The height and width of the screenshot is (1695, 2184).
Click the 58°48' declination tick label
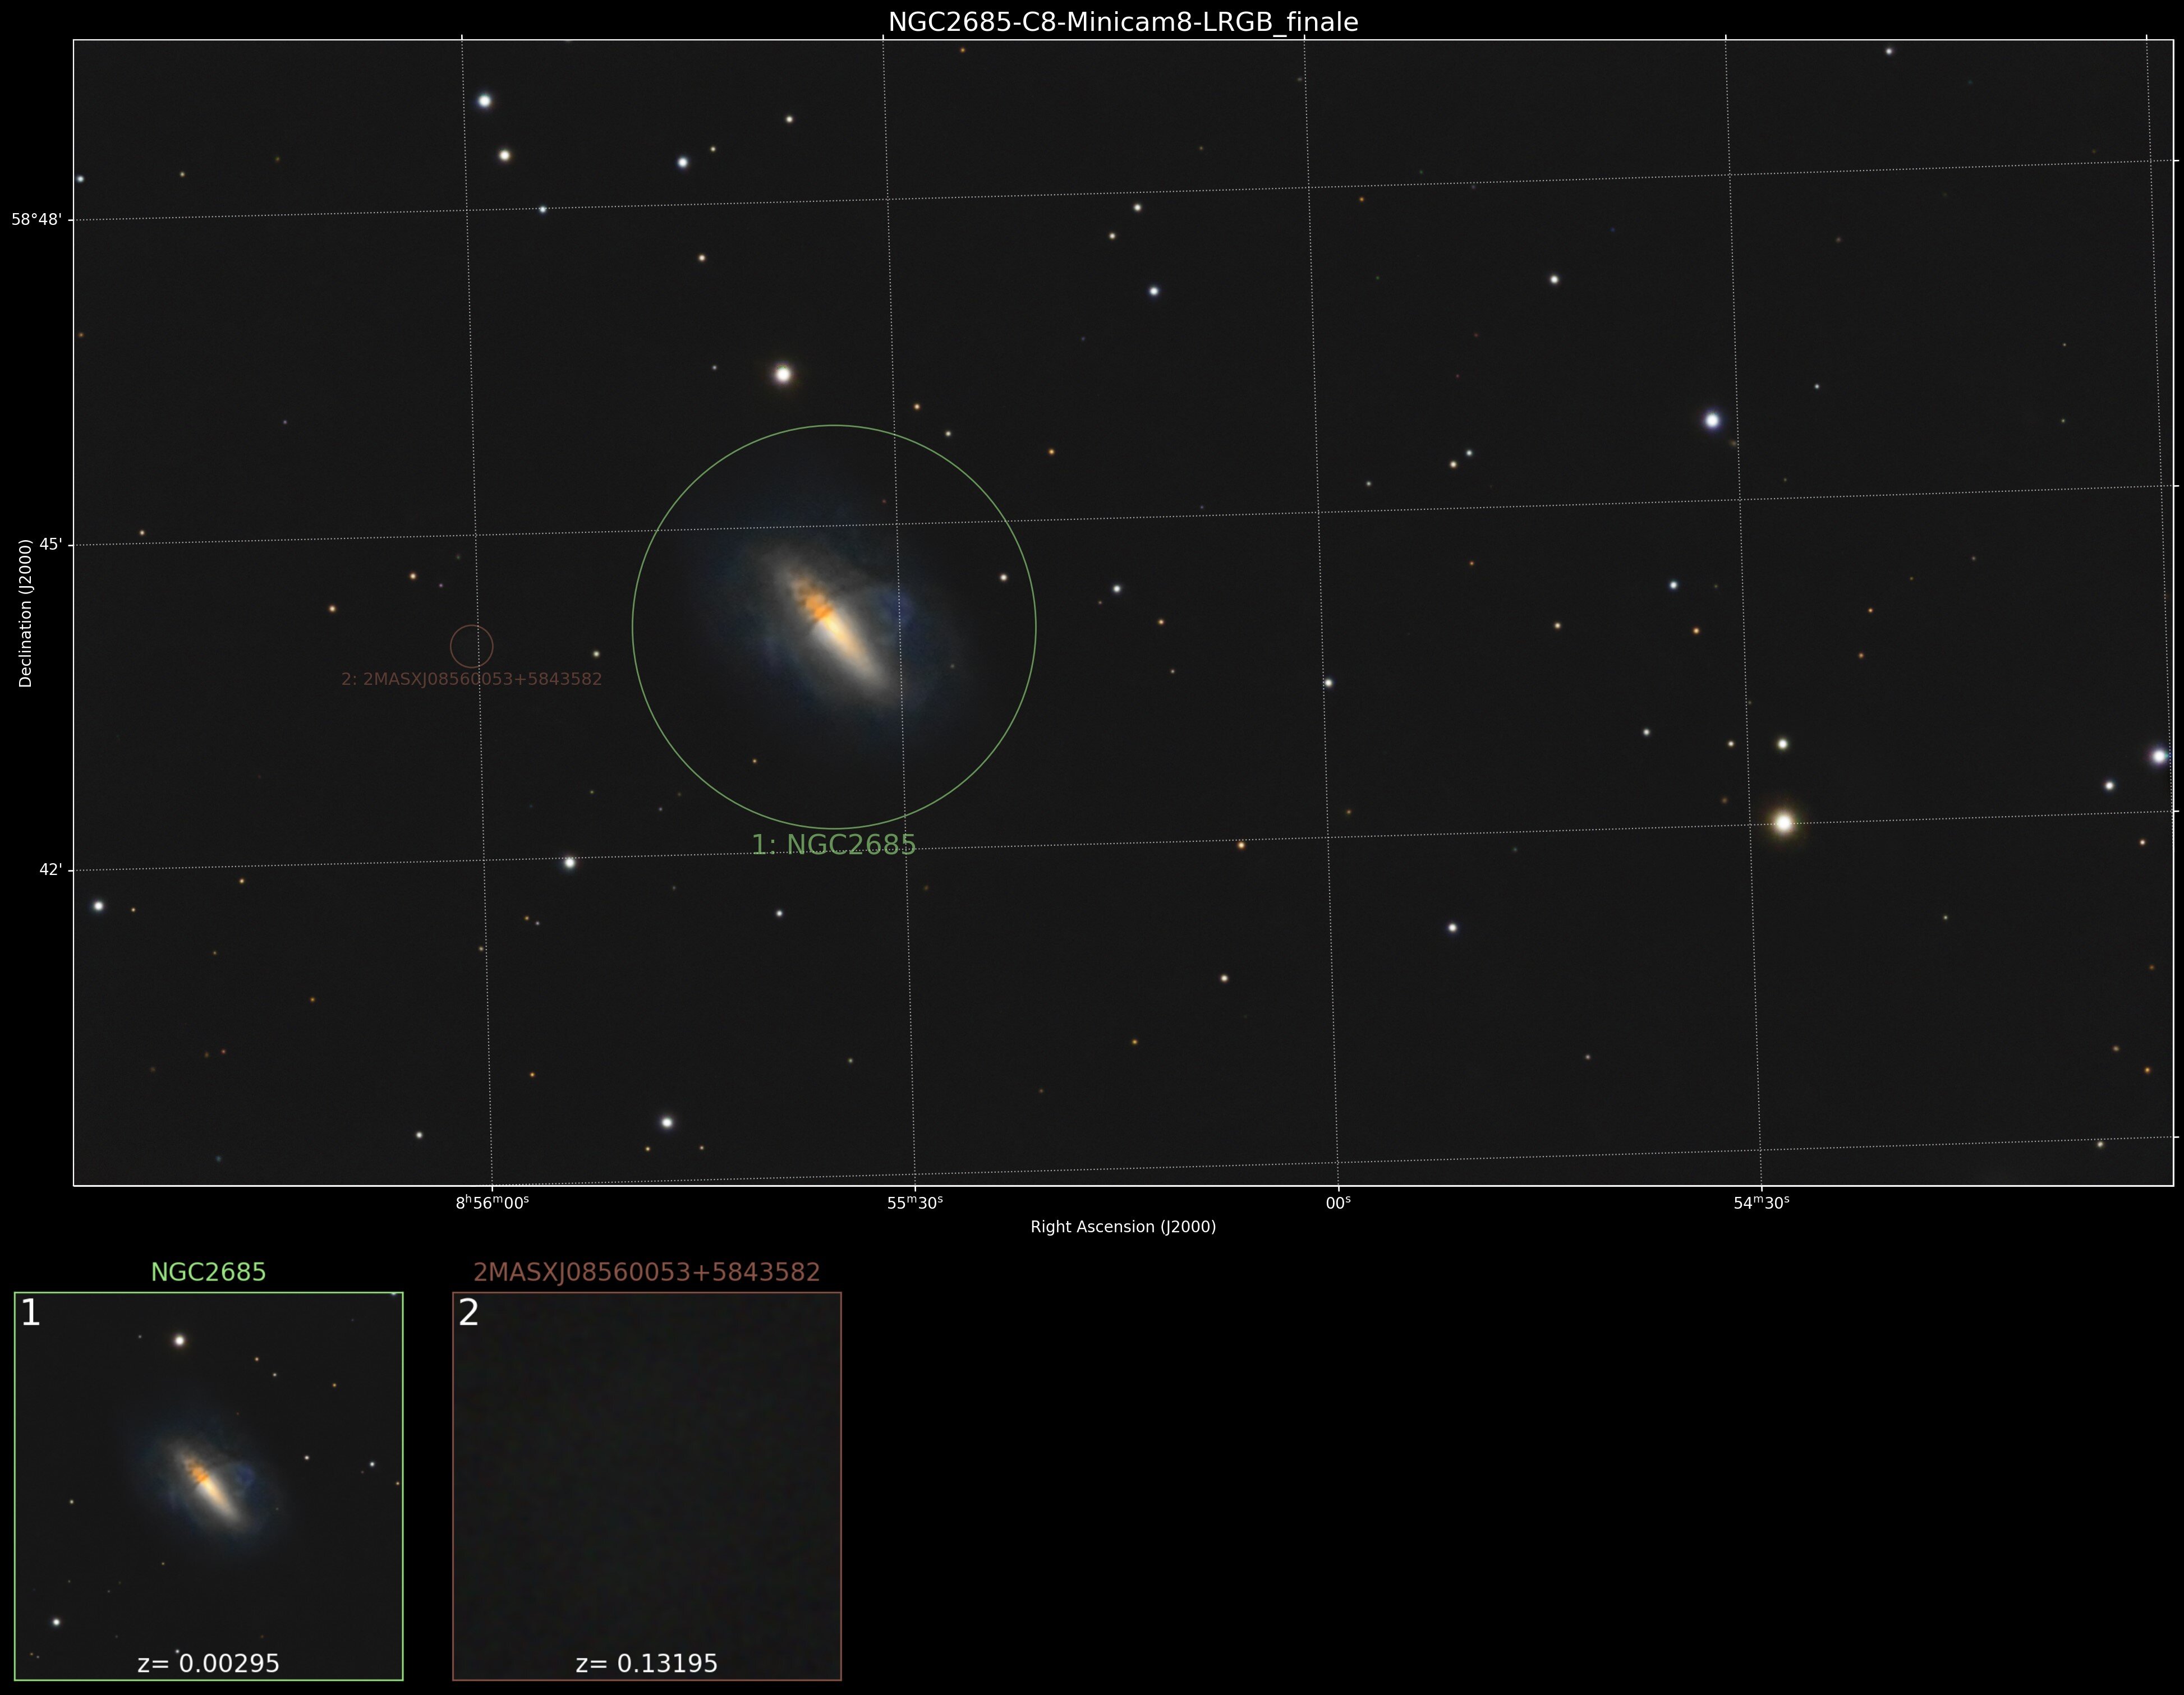pos(36,220)
